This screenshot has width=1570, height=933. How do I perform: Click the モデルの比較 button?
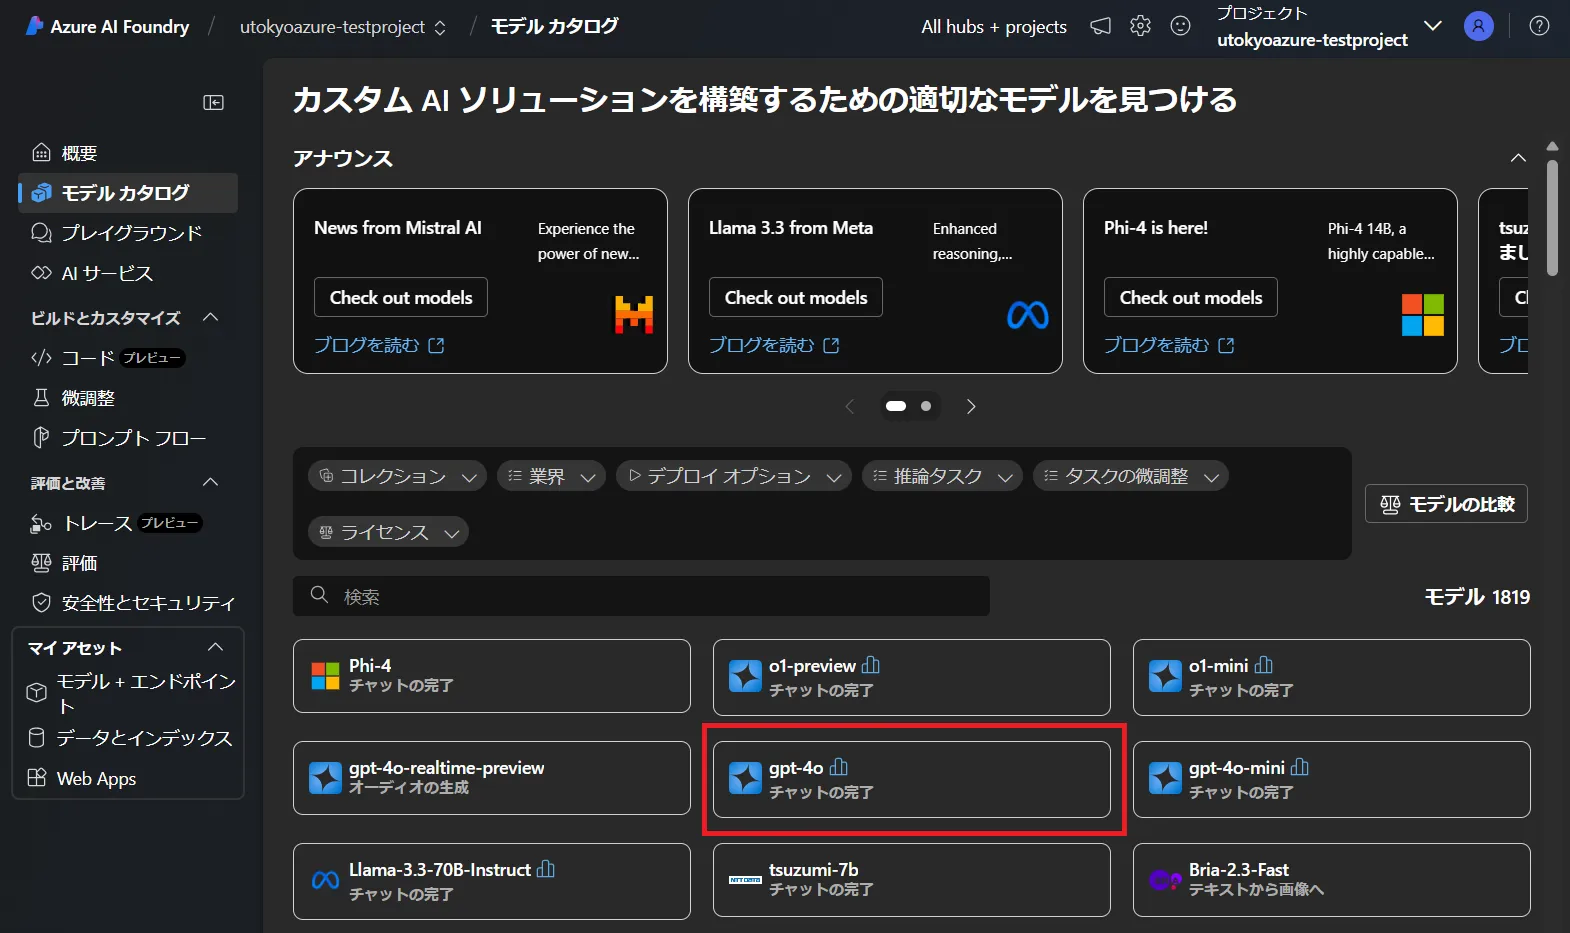point(1446,504)
